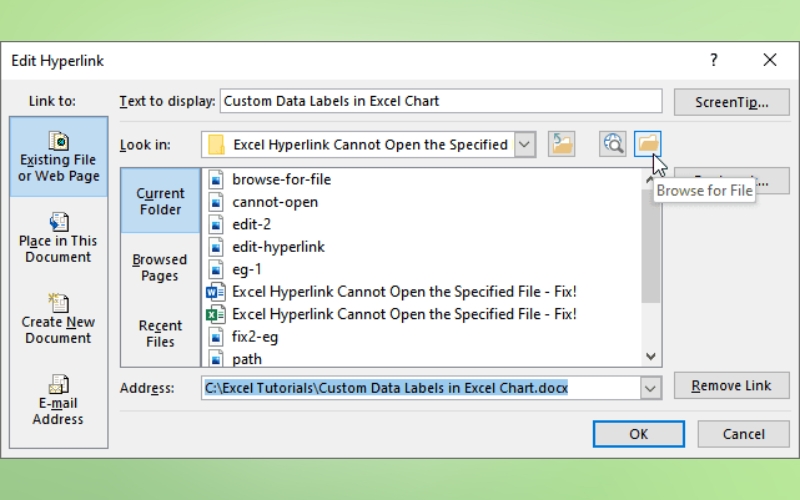Screen dimensions: 800x500
Task: Click the Up One Folder icon
Action: click(562, 144)
